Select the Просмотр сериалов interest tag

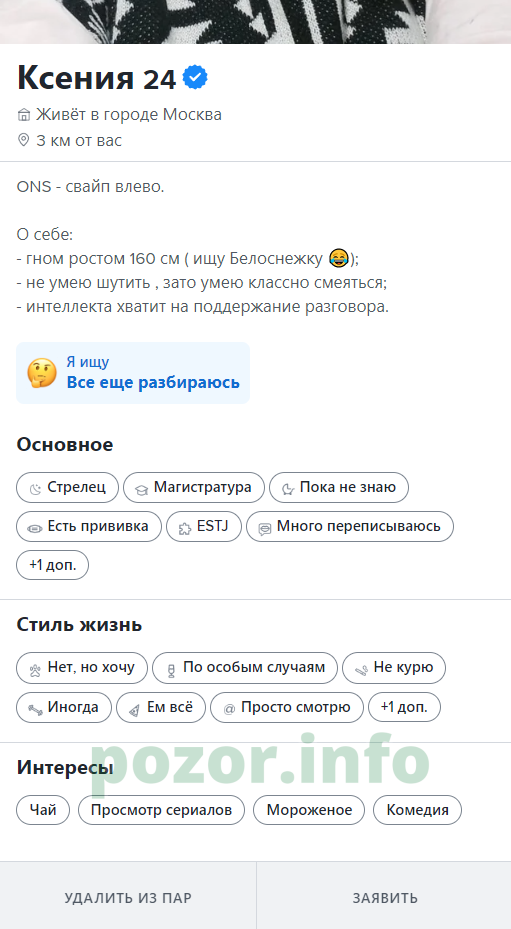point(161,810)
